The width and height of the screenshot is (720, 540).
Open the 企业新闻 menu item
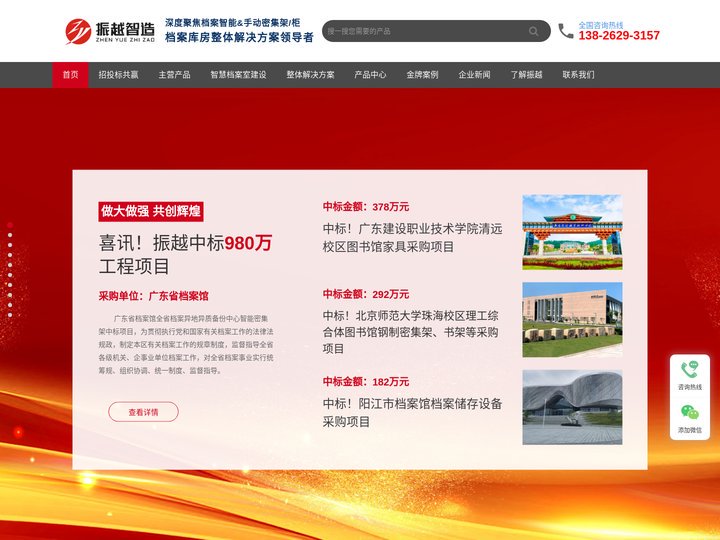tap(474, 74)
